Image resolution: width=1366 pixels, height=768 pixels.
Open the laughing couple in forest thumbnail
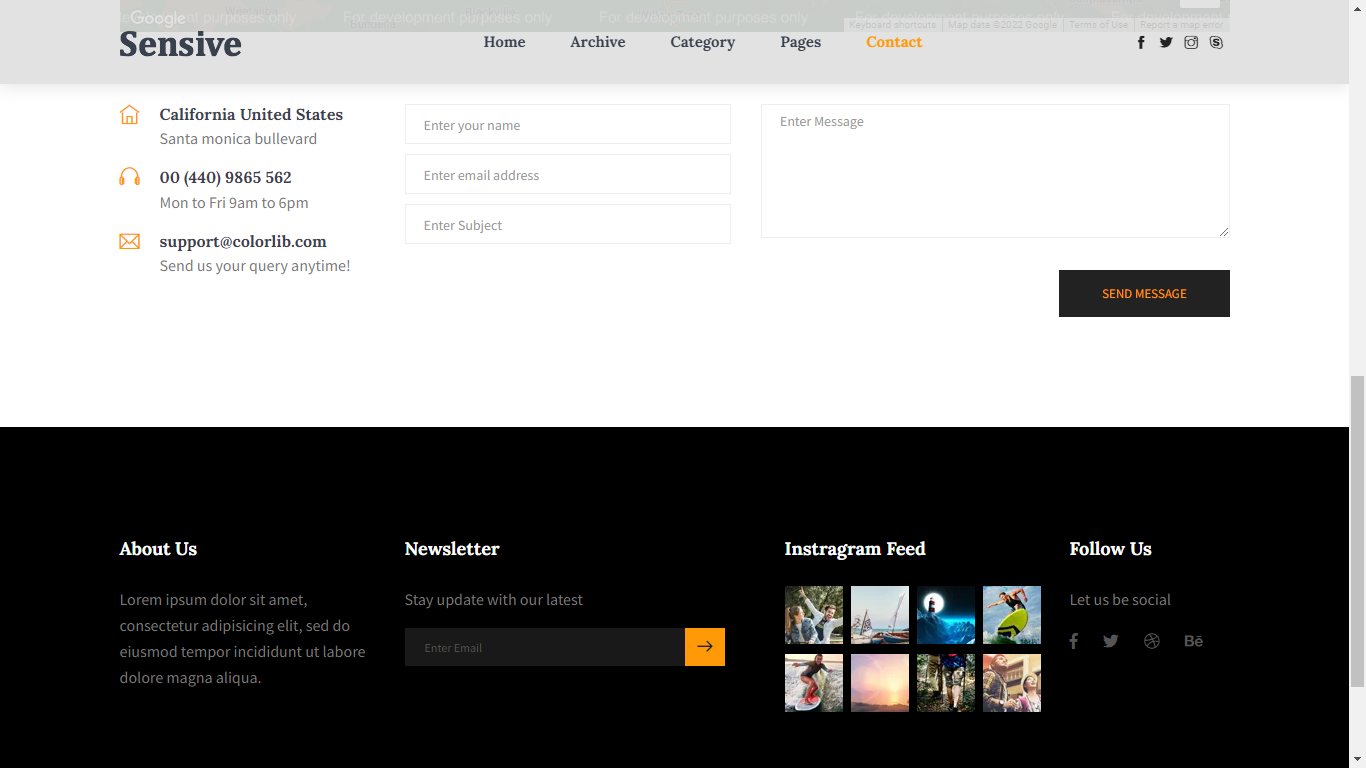814,615
